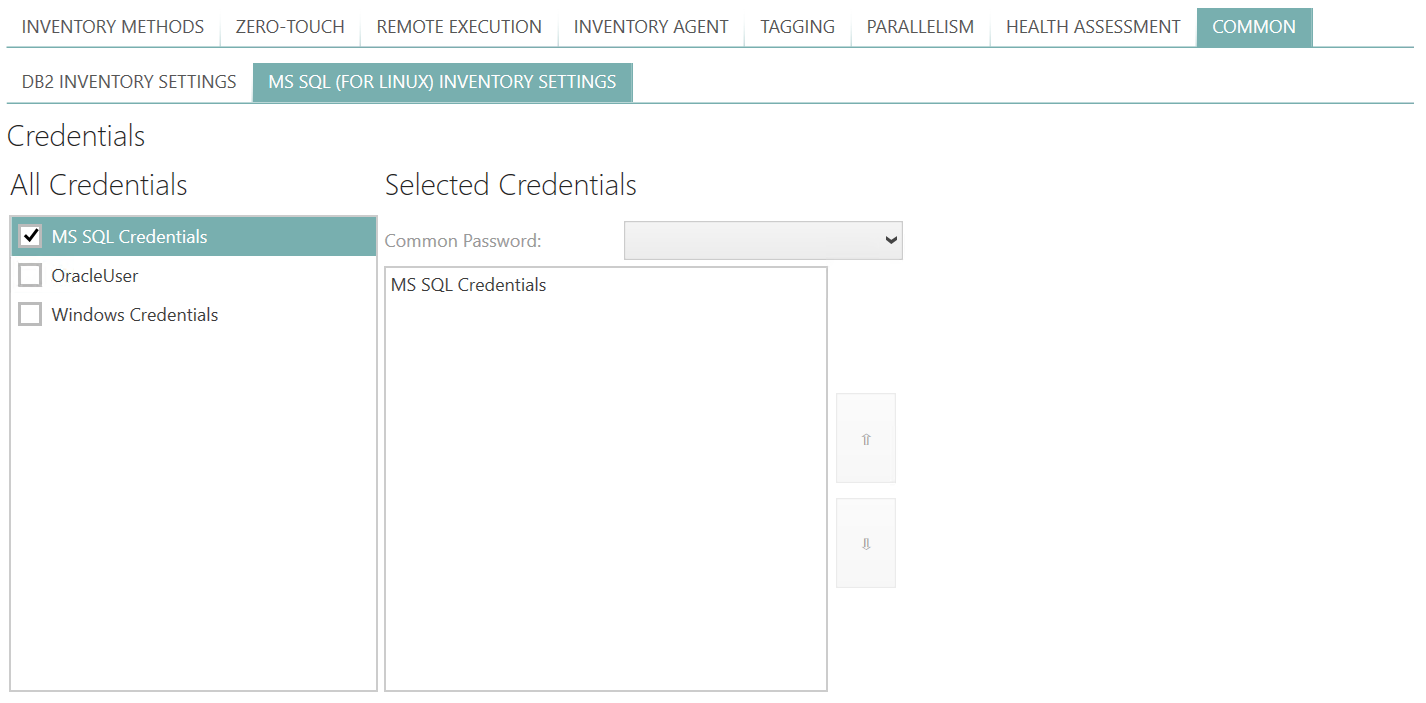Image resolution: width=1426 pixels, height=703 pixels.
Task: Click the move-down arrow icon
Action: coord(865,543)
